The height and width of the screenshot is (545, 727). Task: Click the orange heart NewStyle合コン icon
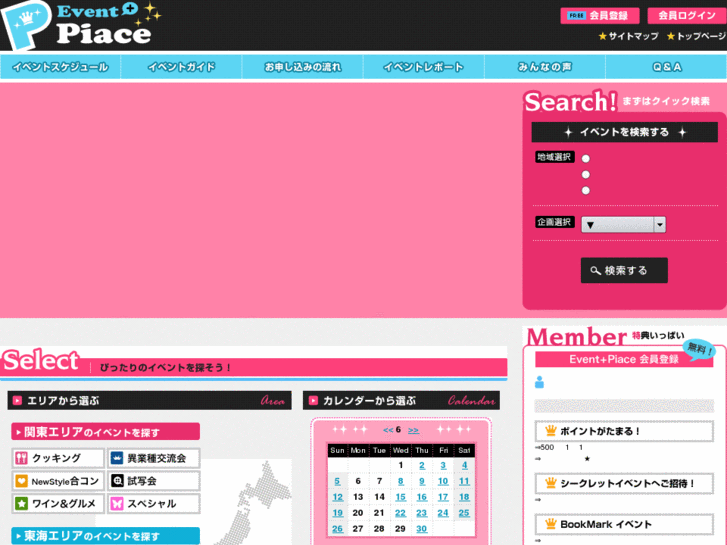click(x=21, y=481)
